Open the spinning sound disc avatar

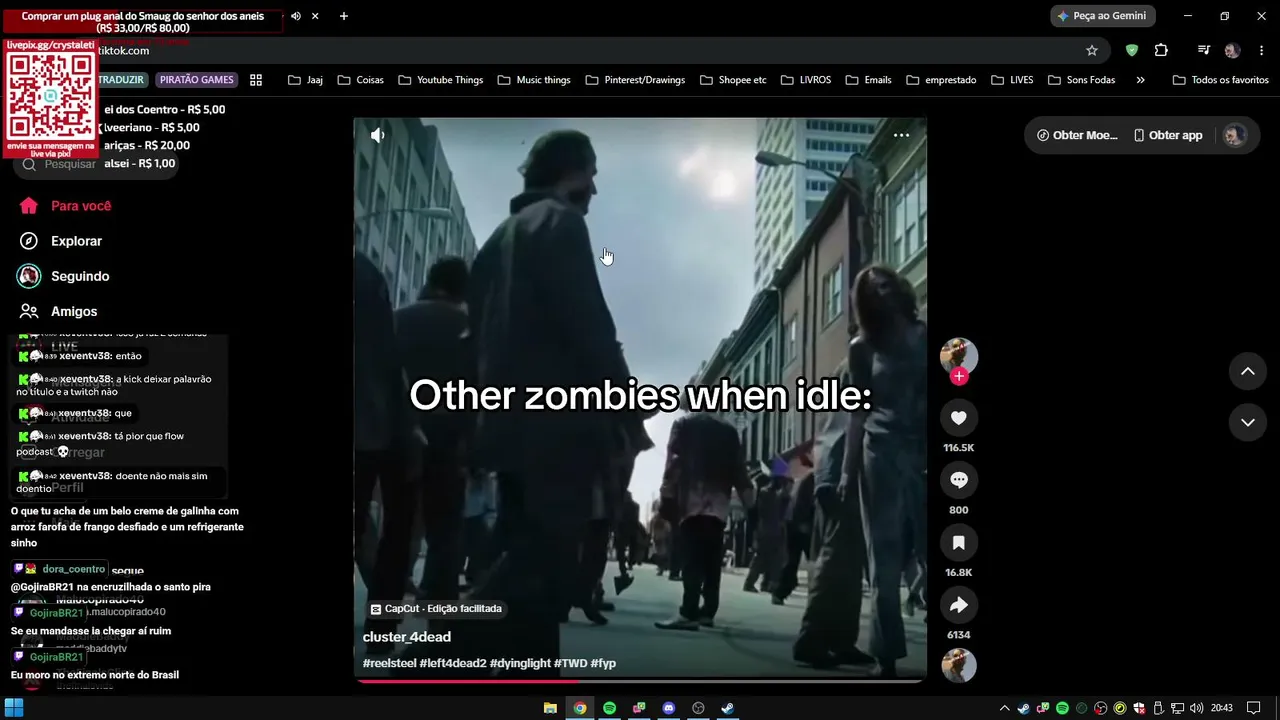pos(958,666)
